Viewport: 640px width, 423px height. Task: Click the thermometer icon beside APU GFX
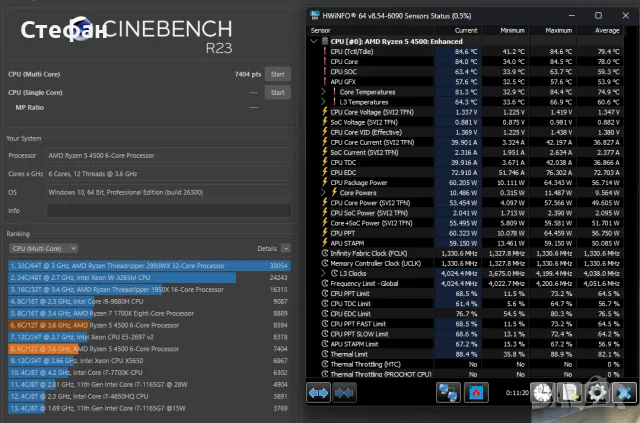325,82
